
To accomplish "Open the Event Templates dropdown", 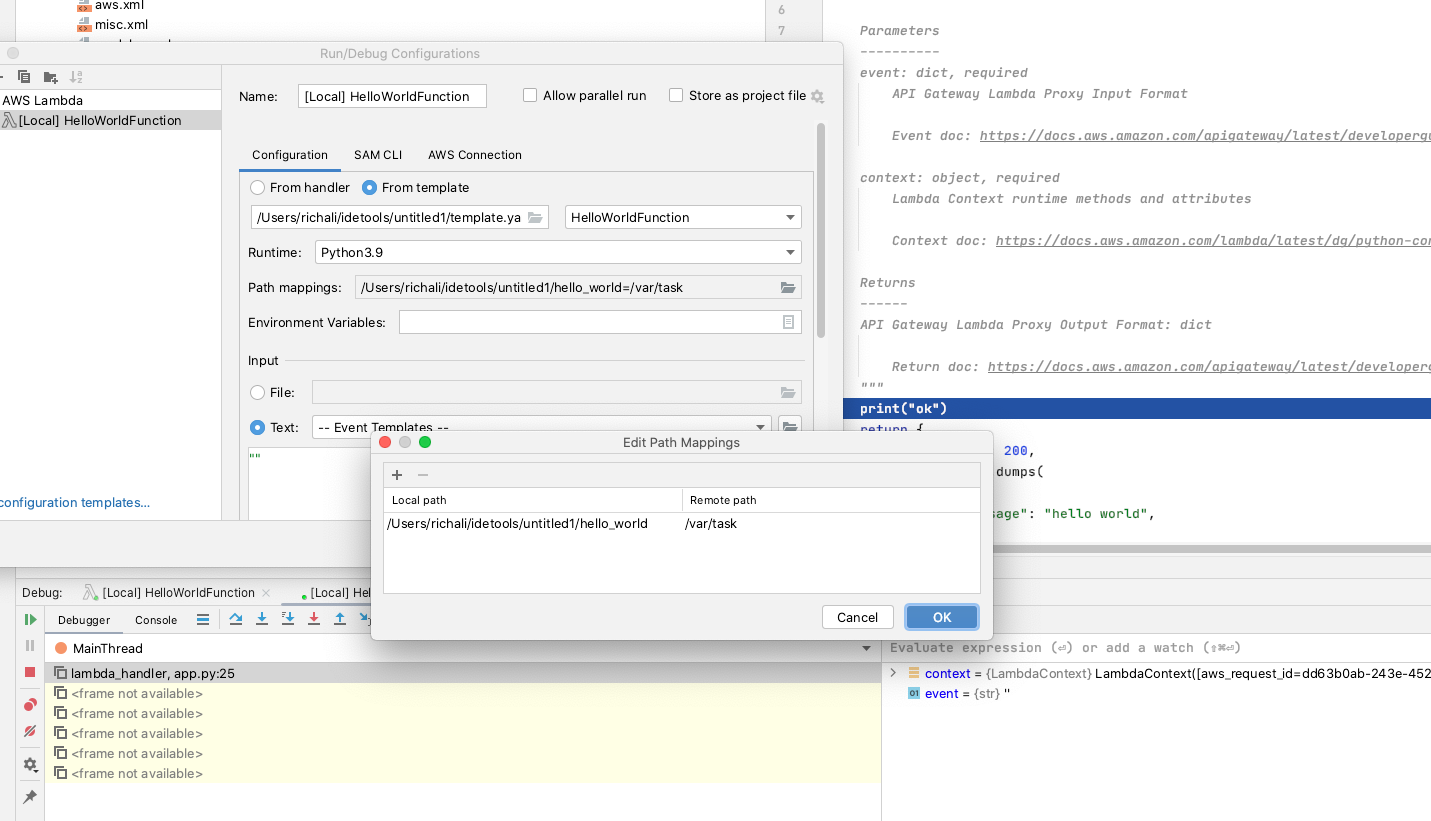I will [758, 425].
